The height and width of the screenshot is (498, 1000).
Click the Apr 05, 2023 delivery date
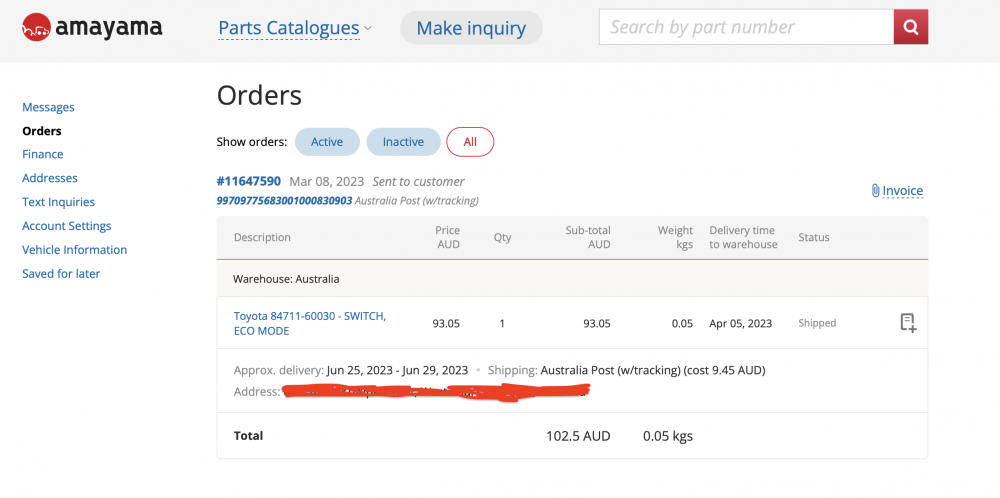point(740,323)
